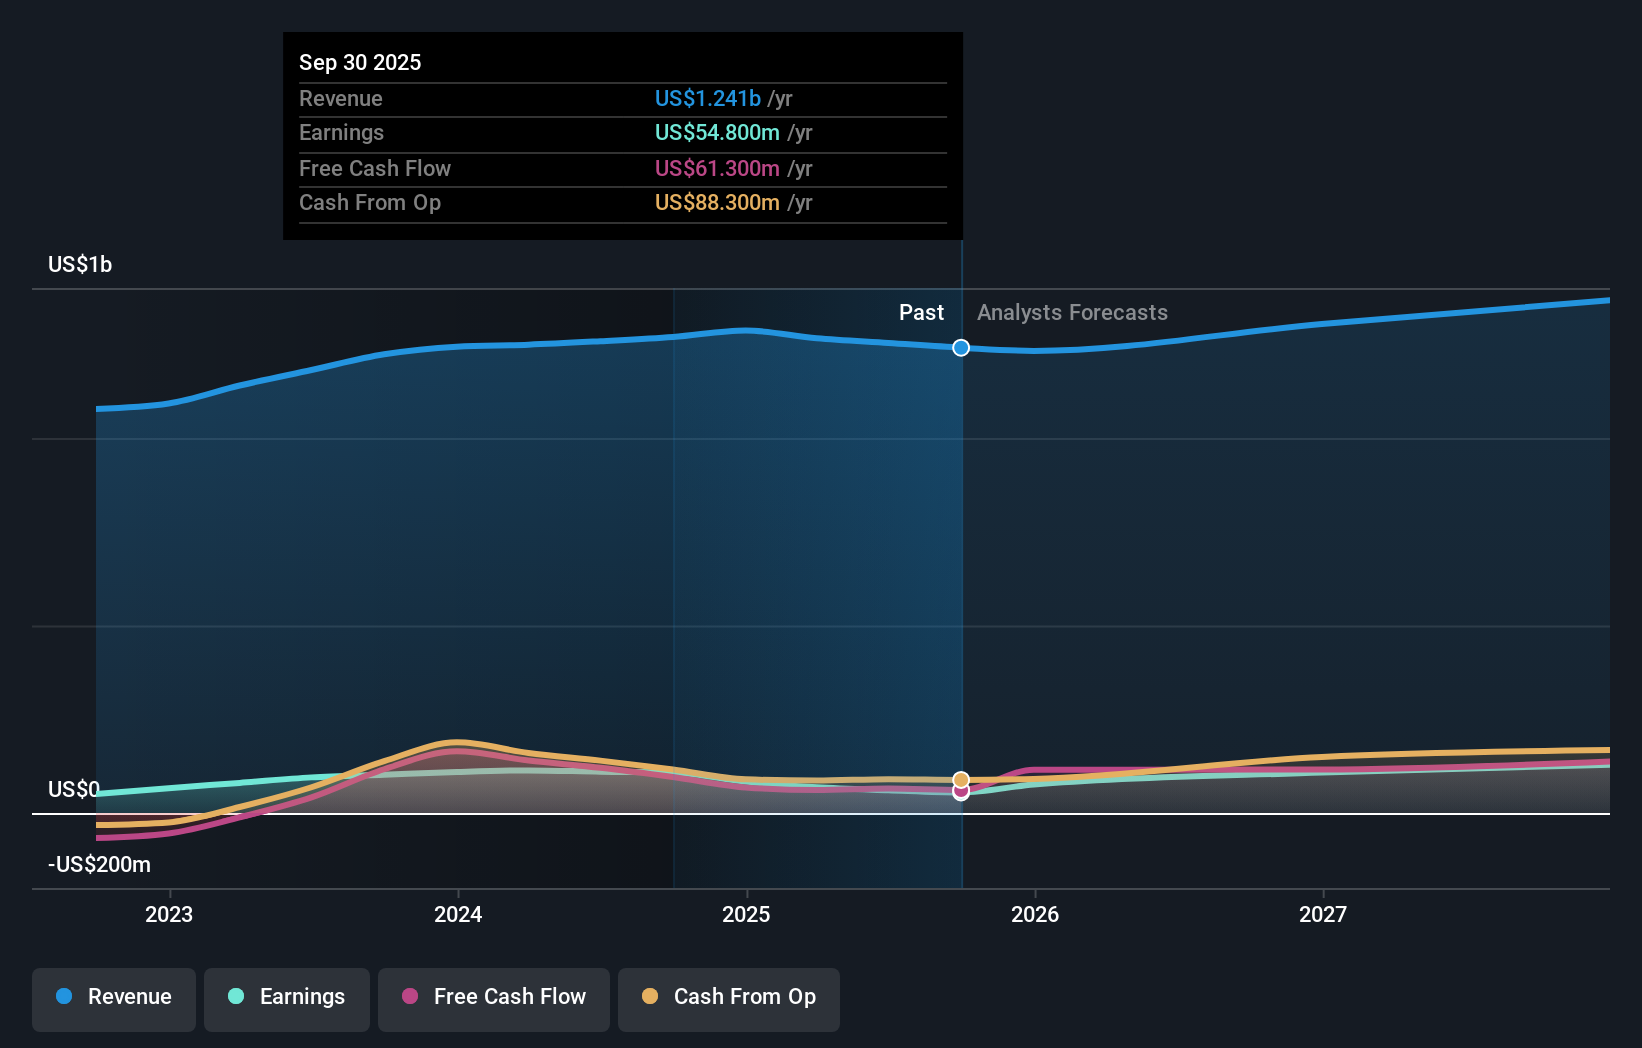The height and width of the screenshot is (1048, 1642).
Task: Click the orange Cash From Op legend dot
Action: pyautogui.click(x=651, y=997)
